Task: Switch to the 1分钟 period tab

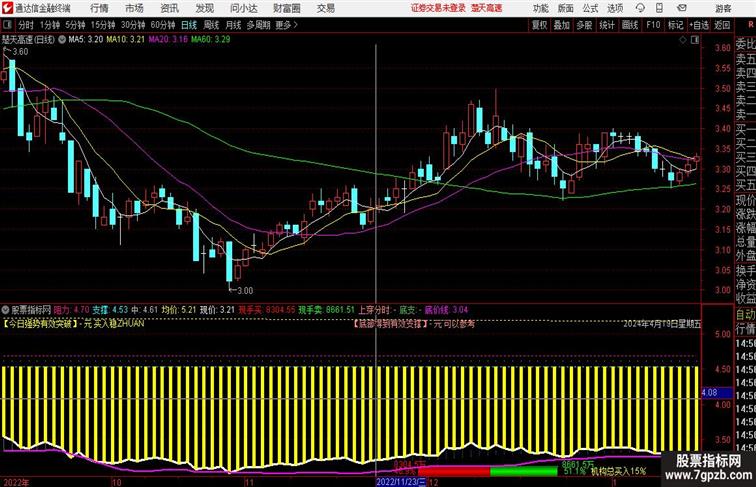Action: 50,25
